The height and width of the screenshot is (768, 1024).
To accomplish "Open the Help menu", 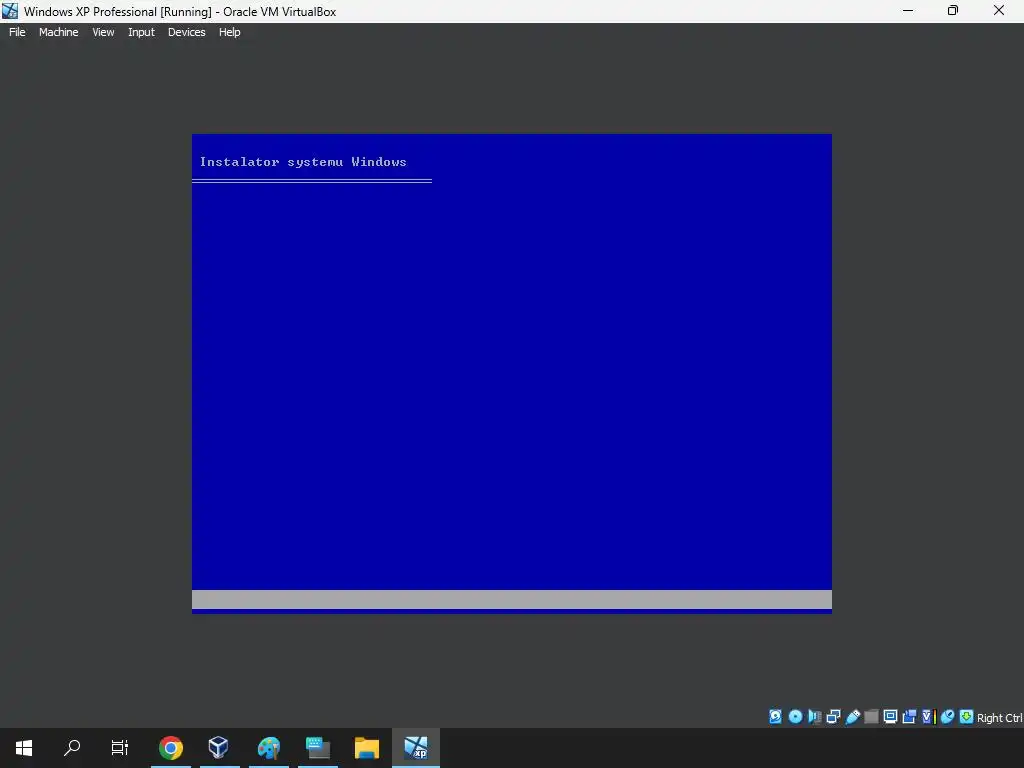I will pos(229,32).
